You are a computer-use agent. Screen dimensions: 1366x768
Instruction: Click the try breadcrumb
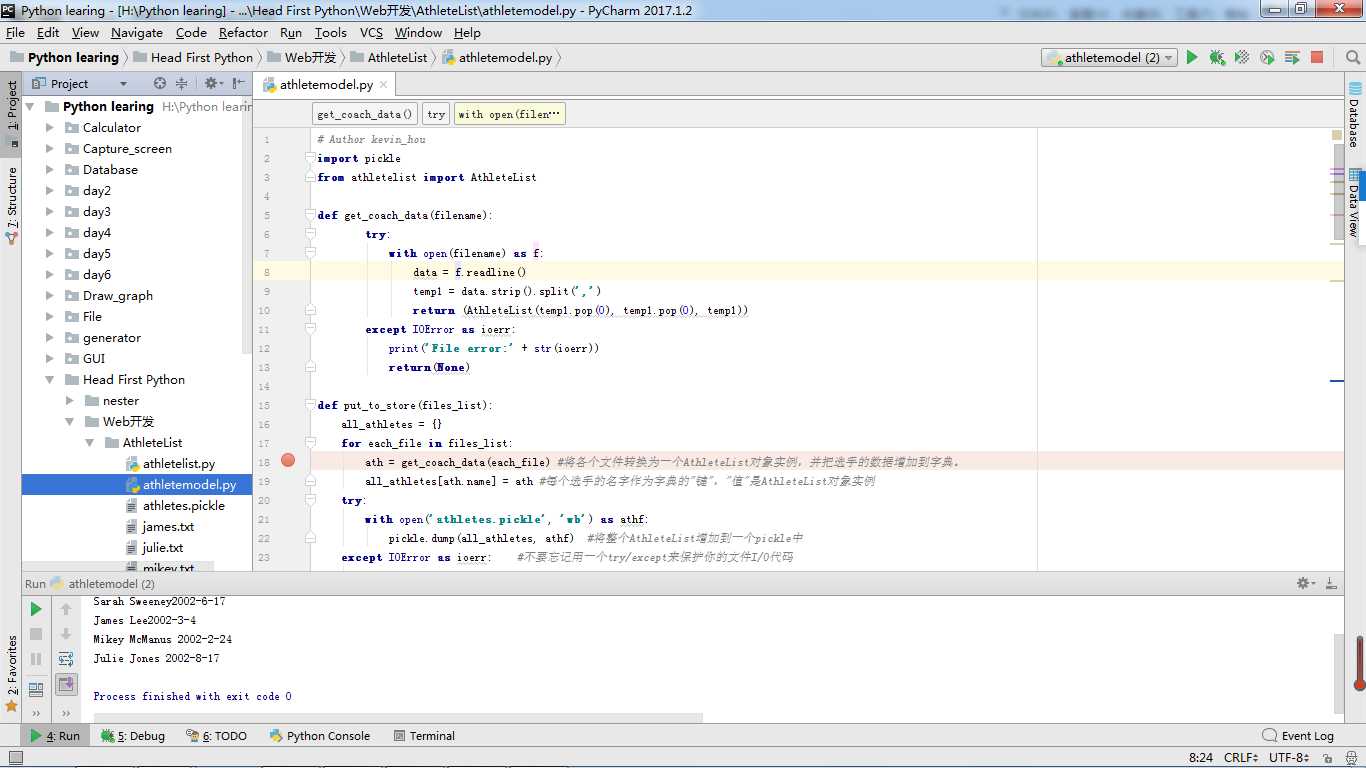click(x=436, y=114)
